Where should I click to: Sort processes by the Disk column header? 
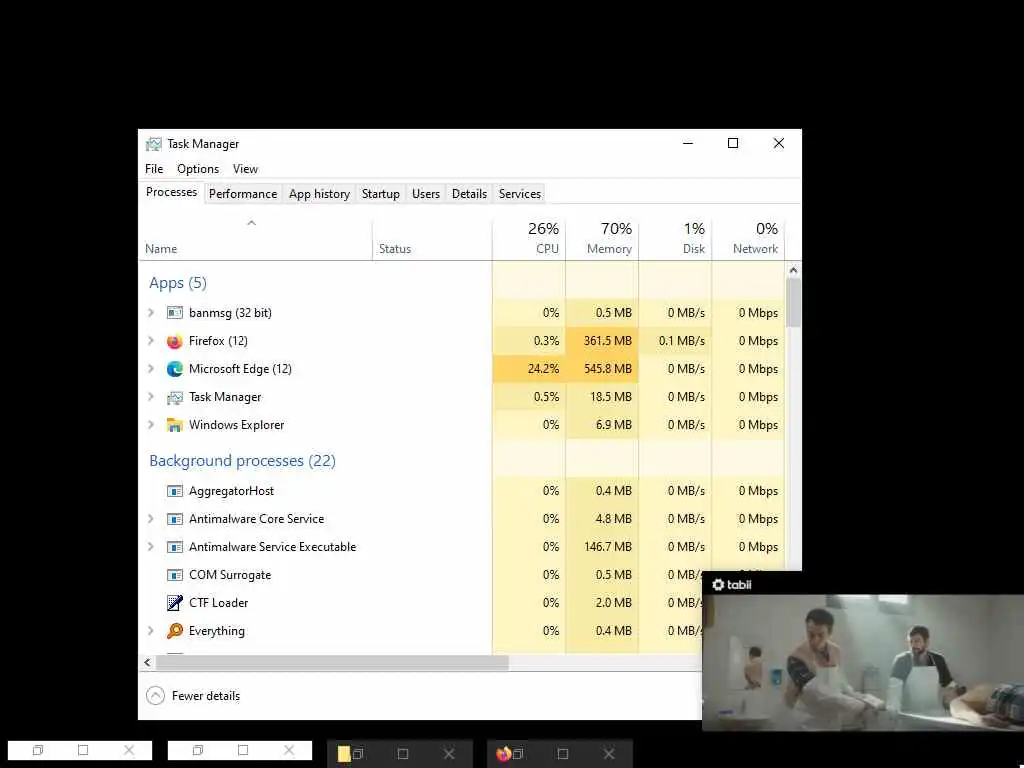[675, 239]
